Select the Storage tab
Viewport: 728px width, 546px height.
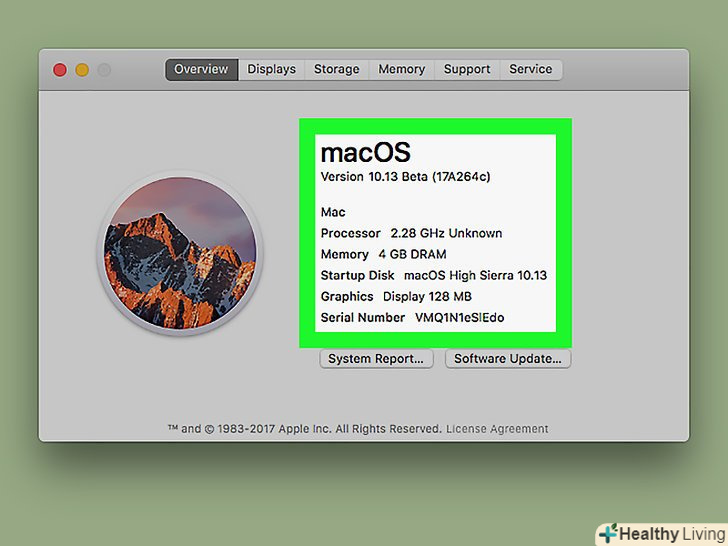[x=337, y=69]
